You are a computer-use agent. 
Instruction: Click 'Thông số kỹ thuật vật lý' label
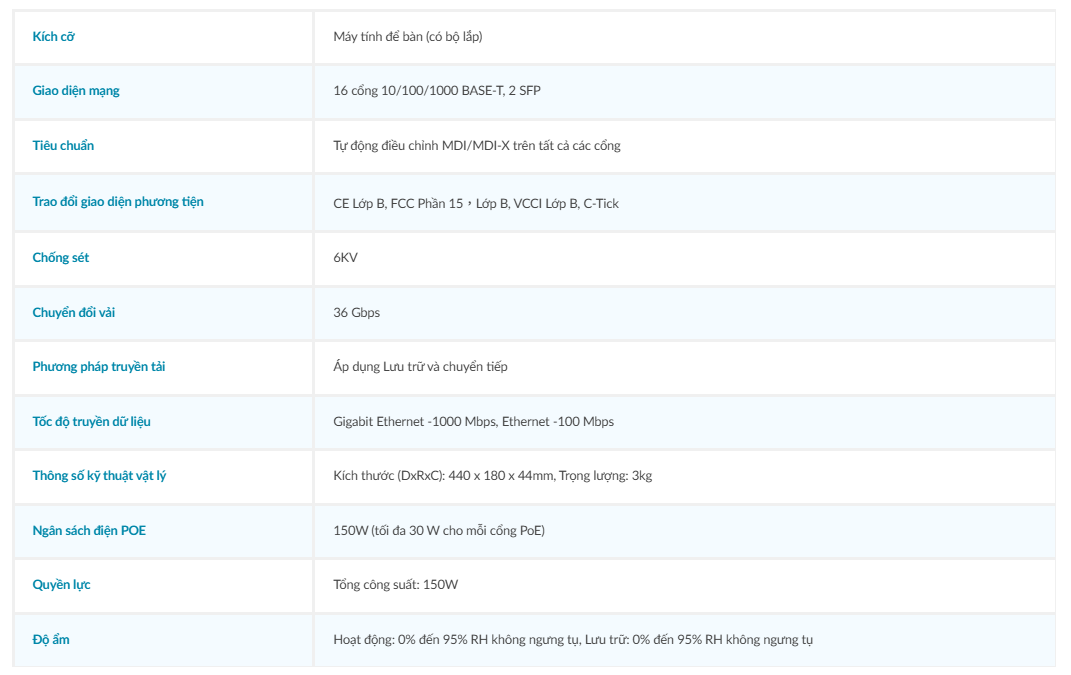pos(99,476)
